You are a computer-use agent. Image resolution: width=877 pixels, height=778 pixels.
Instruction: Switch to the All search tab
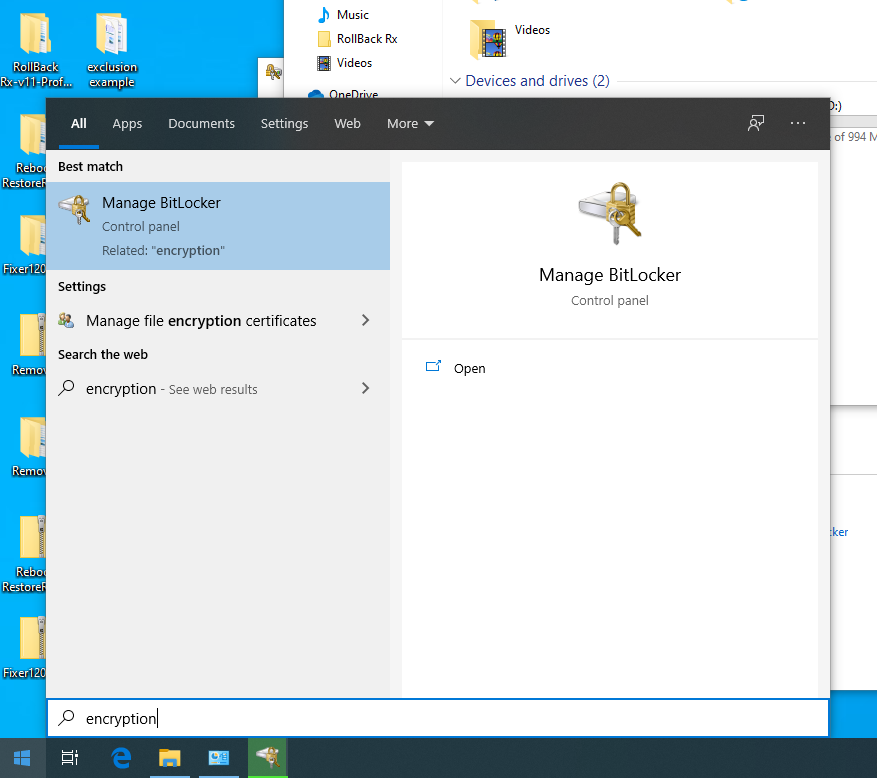coord(79,124)
